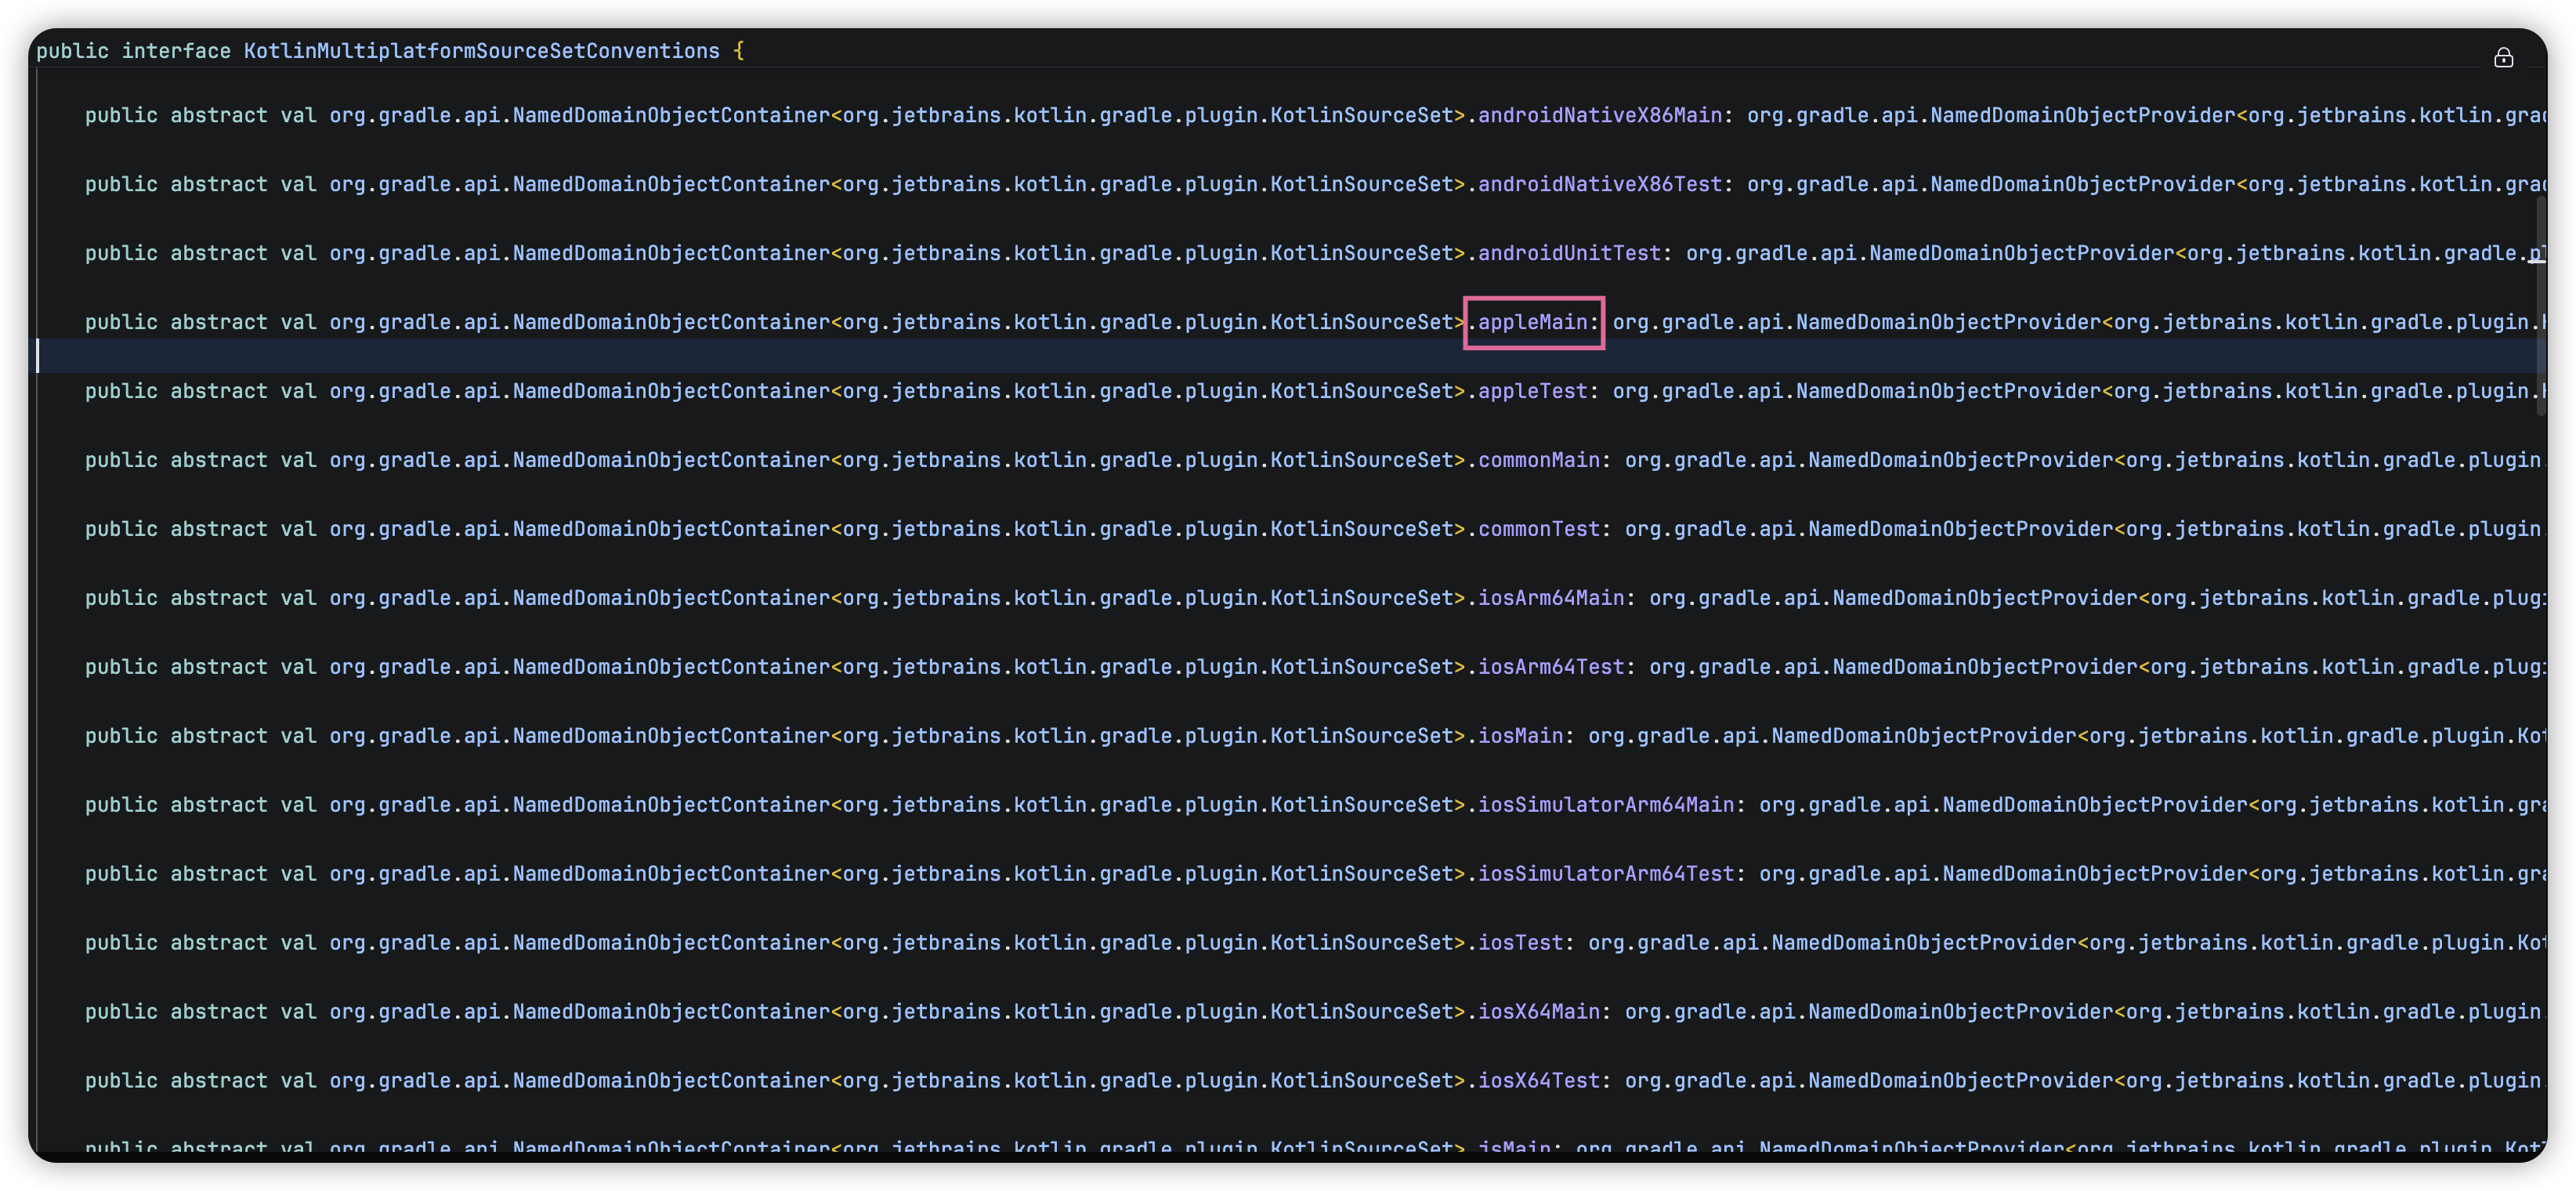Click the iosMain property name
This screenshot has height=1191, width=2576.
click(1520, 736)
